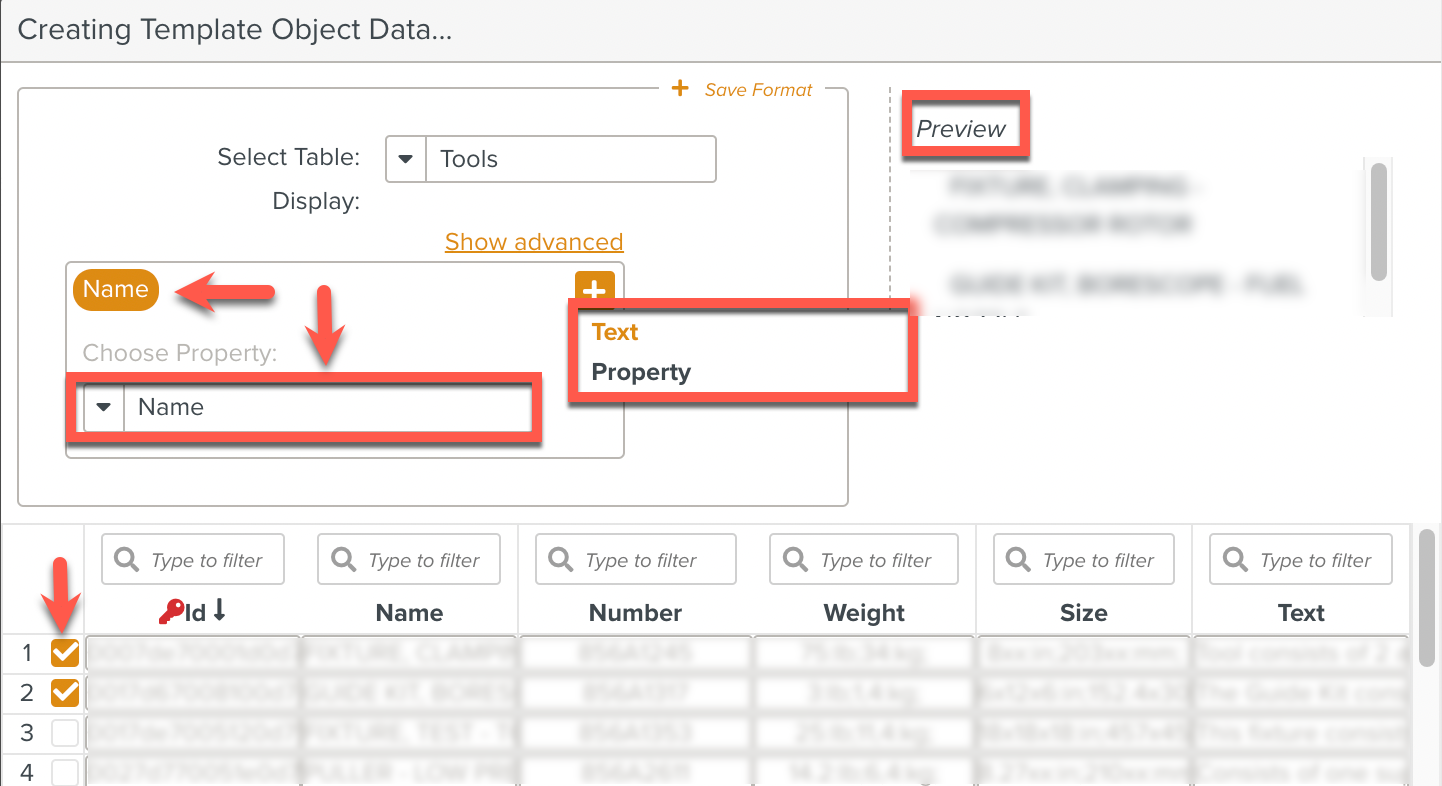Open the Select Table dropdown arrow
The width and height of the screenshot is (1442, 786).
tap(406, 159)
